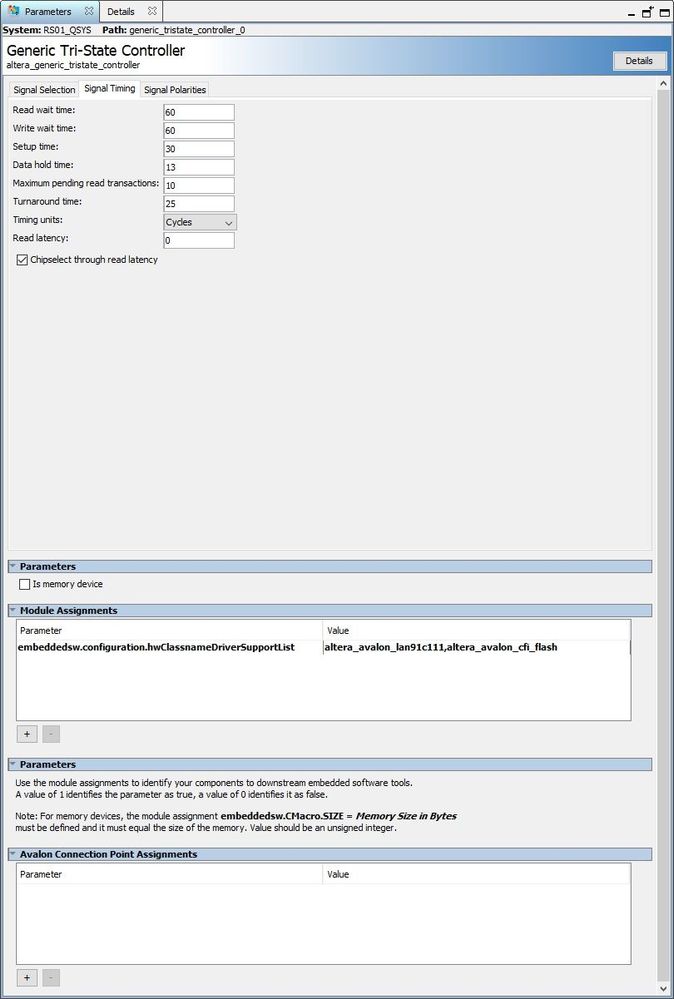The image size is (674, 999).
Task: Click the minus button under Module Assignments
Action: (51, 734)
